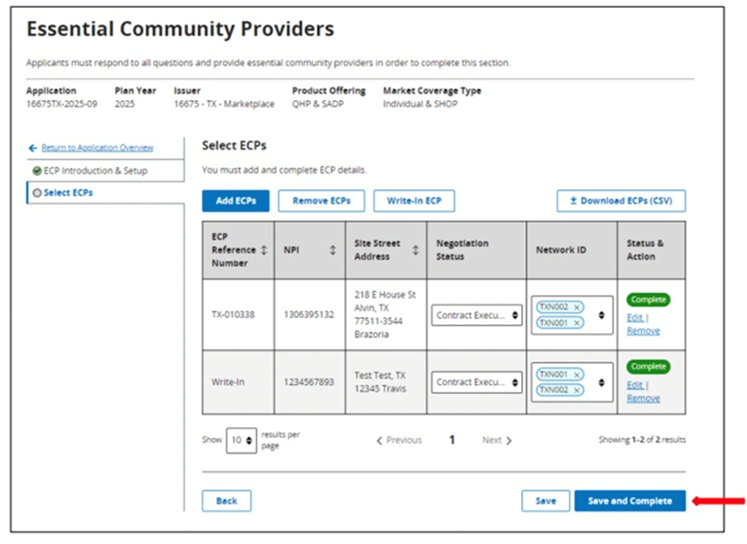Click the Remove ECPs button
Screen dimensions: 747x544
pos(321,201)
